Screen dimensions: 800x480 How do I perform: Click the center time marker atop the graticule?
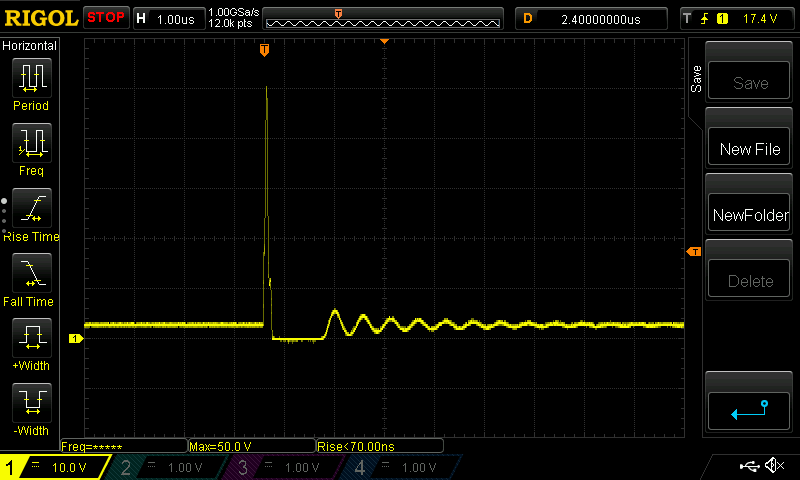tap(384, 41)
